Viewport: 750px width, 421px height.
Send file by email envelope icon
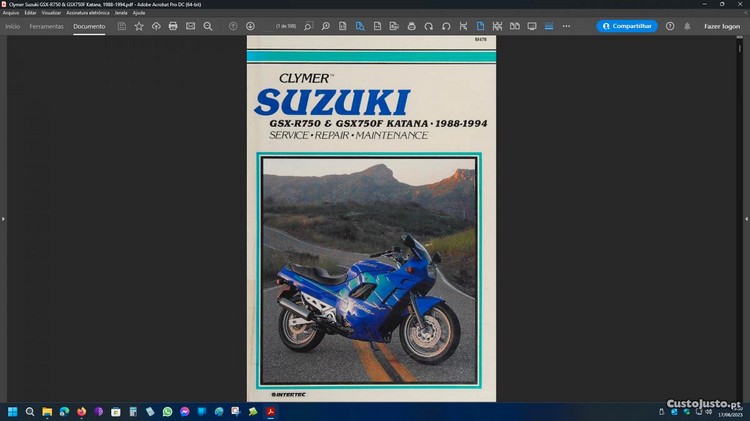click(x=190, y=26)
